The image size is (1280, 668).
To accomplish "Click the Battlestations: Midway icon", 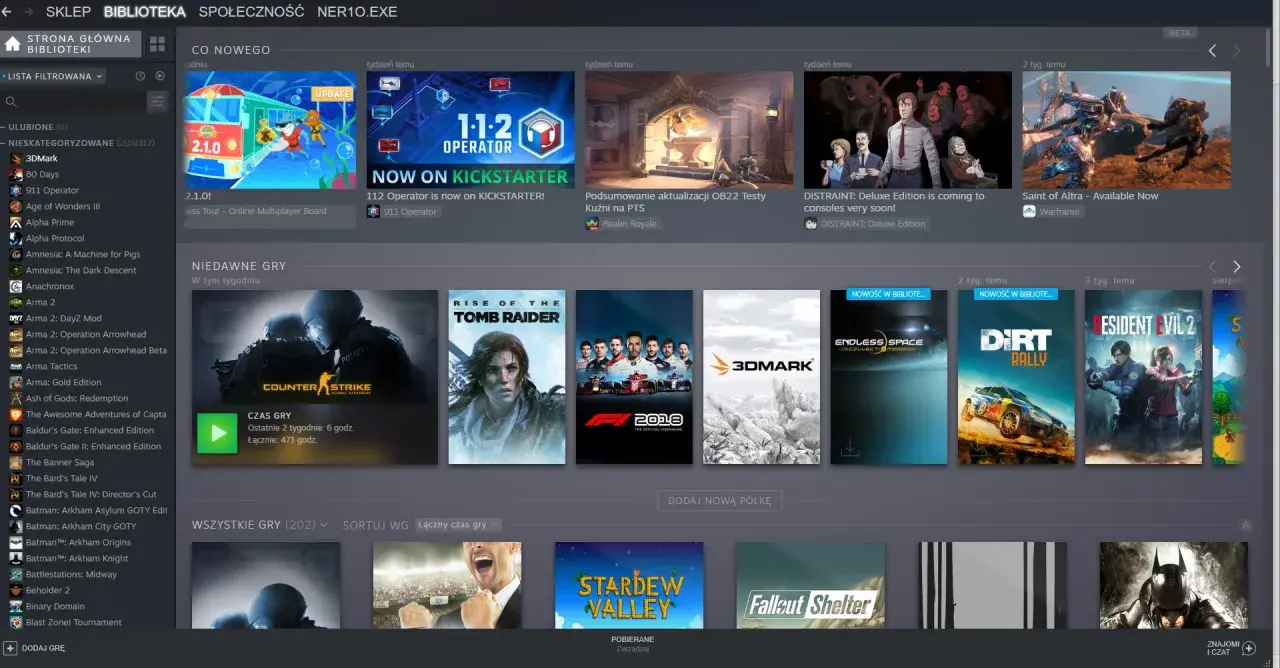I will (x=16, y=574).
